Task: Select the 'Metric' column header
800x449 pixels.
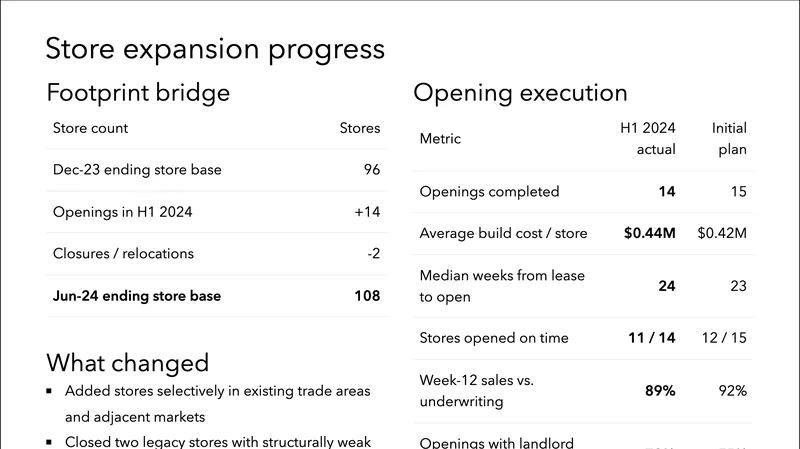Action: [440, 139]
